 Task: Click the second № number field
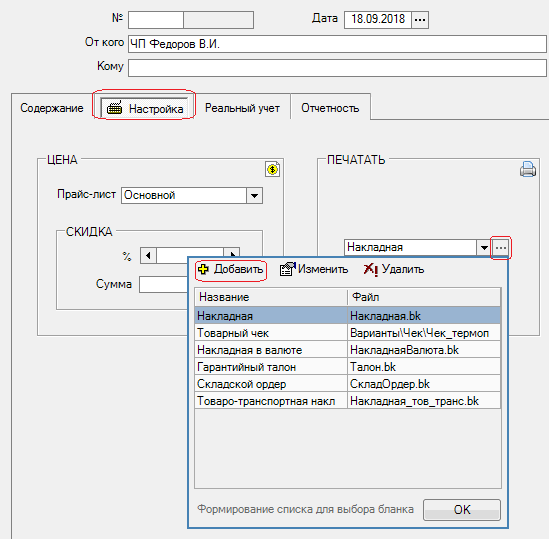[x=218, y=20]
